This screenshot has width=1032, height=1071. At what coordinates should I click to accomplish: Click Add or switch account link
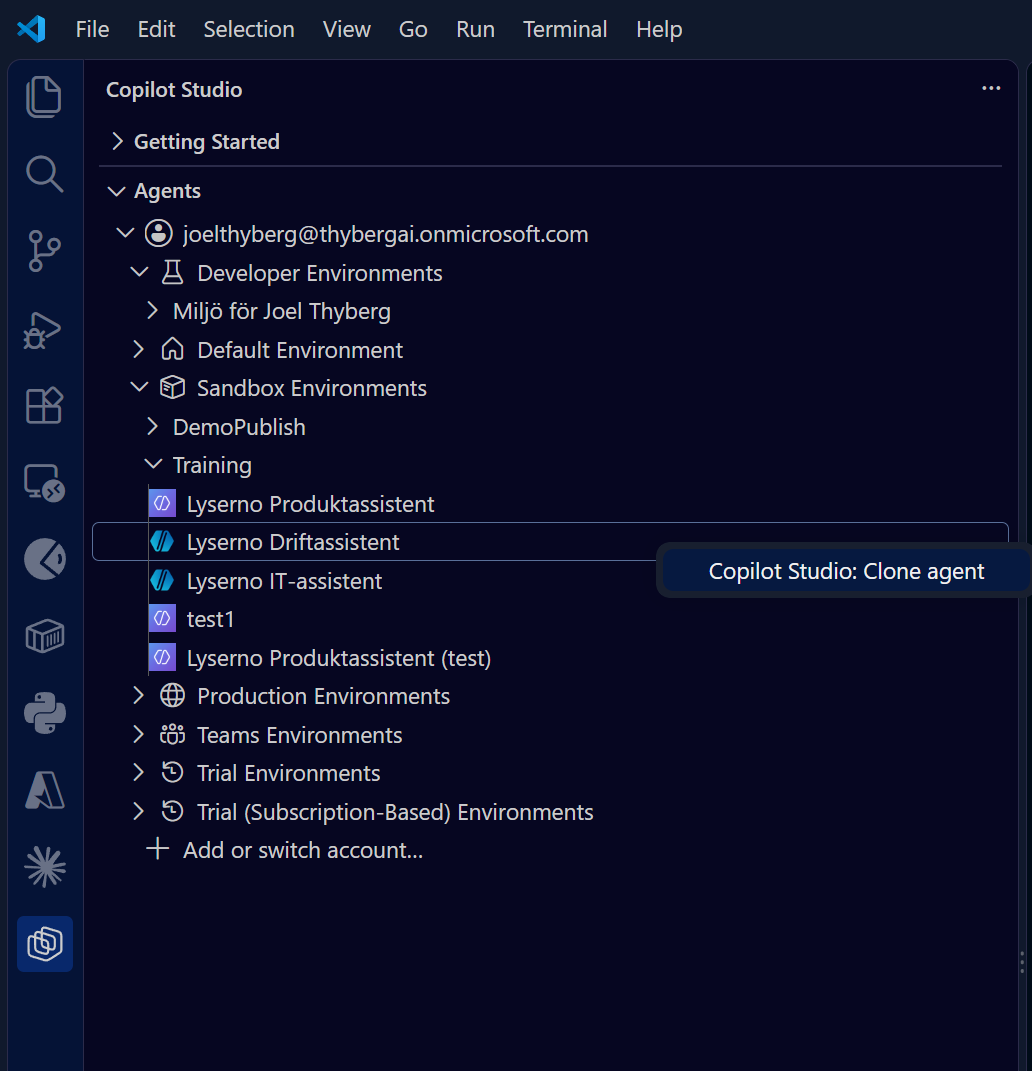coord(303,850)
